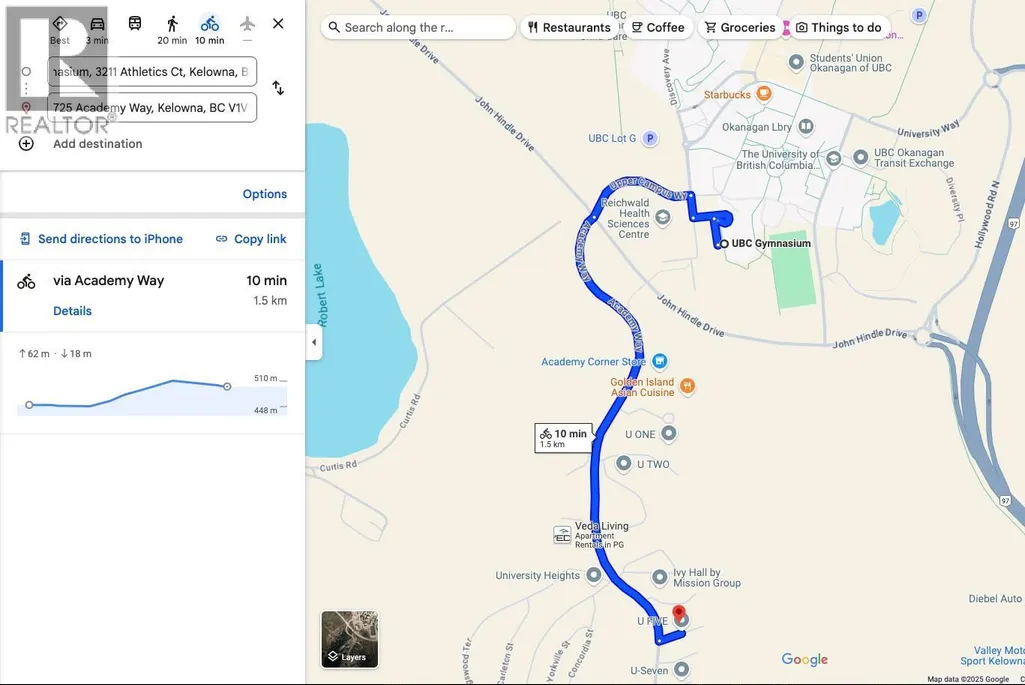
Task: Select cycling travel mode icon
Action: 210,24
